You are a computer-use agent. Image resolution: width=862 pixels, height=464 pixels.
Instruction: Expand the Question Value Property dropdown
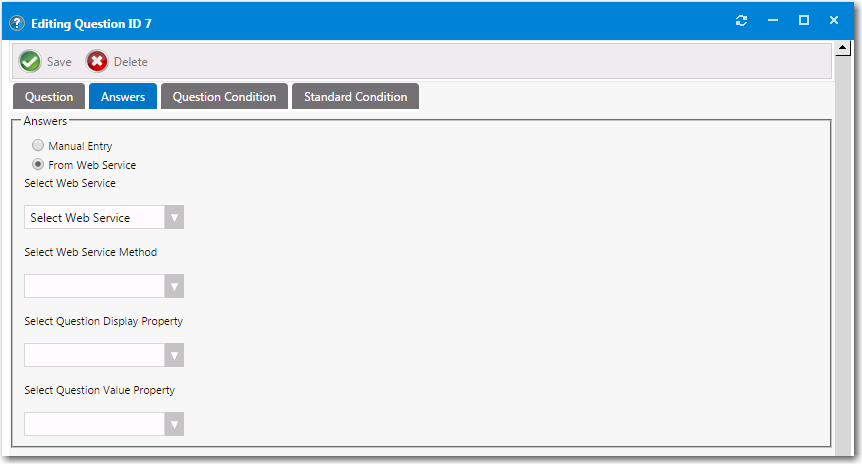pyautogui.click(x=104, y=424)
